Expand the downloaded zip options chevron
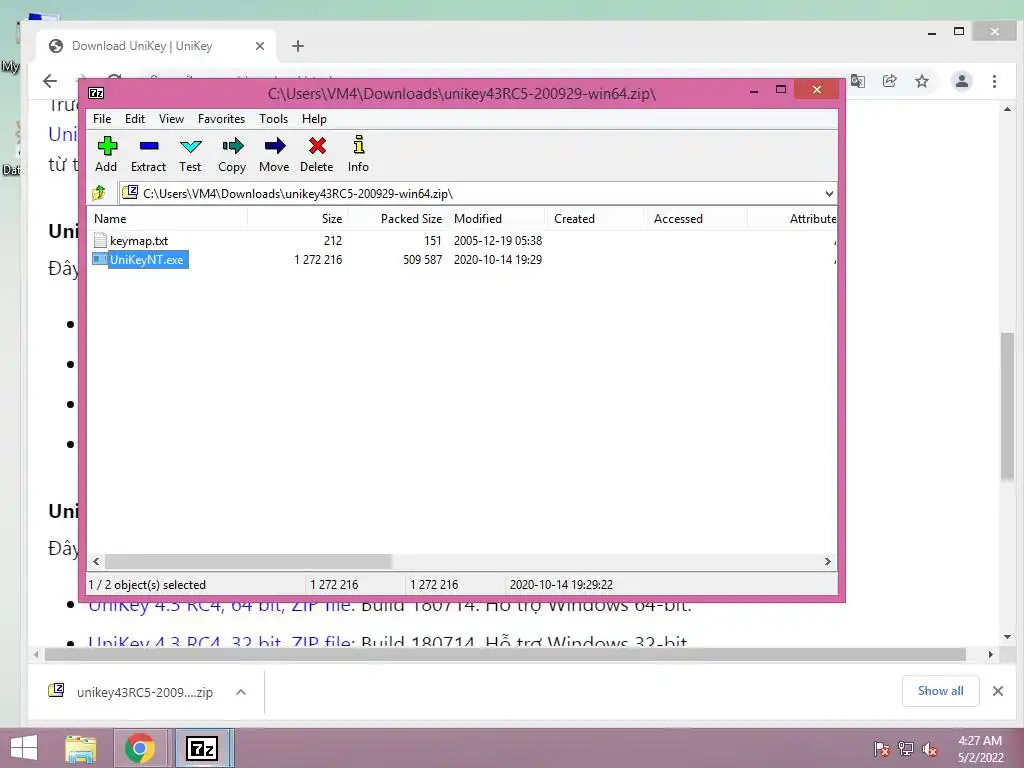This screenshot has height=768, width=1024. tap(241, 692)
